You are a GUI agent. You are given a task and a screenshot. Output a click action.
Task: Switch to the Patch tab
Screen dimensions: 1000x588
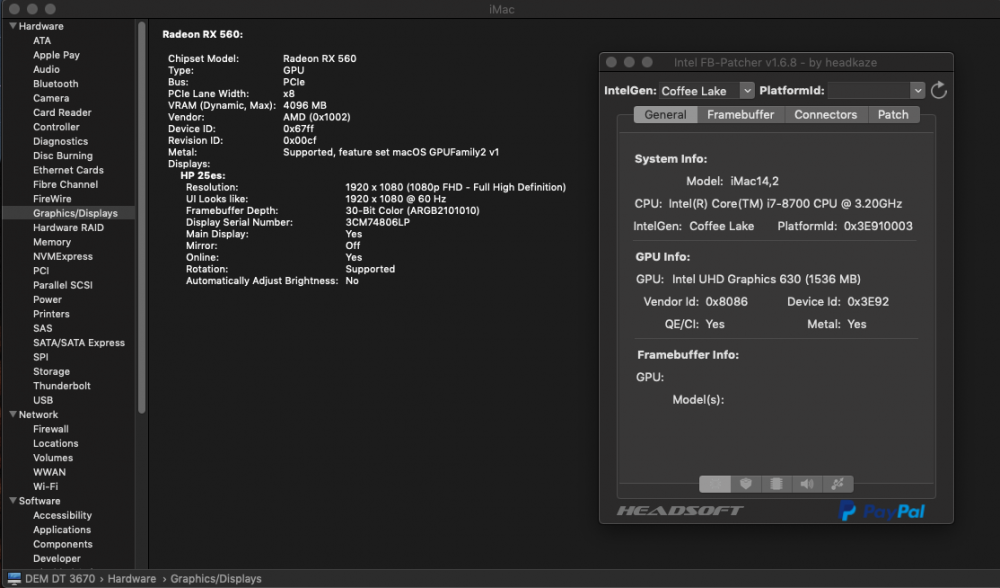click(893, 115)
